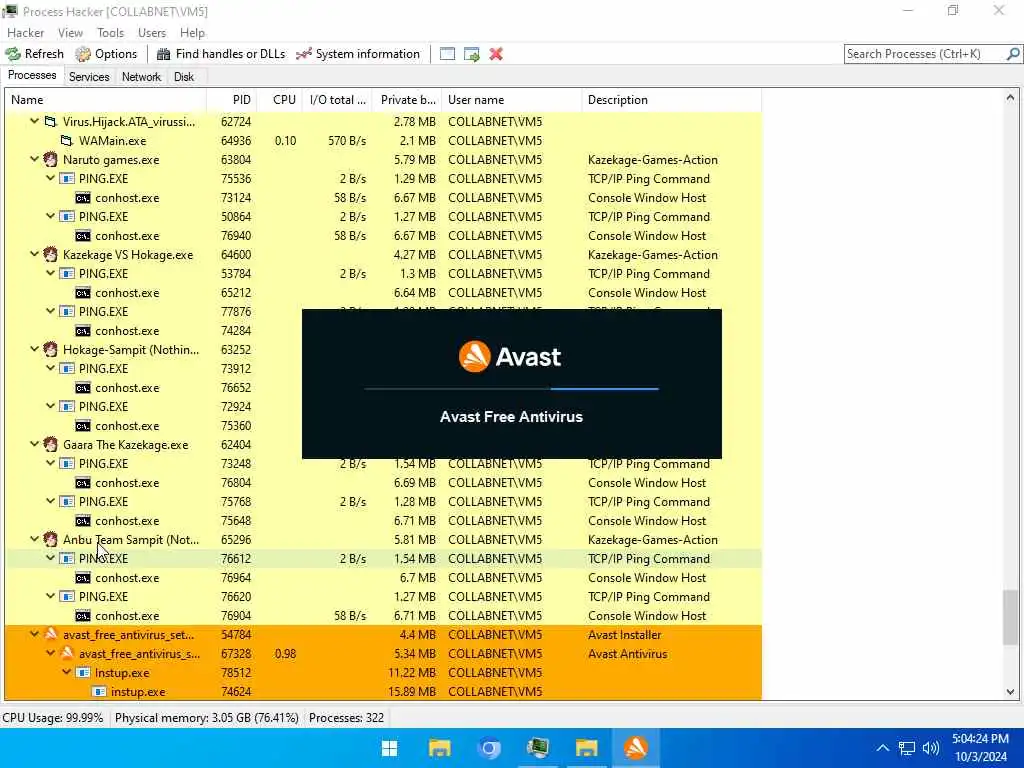1024x768 pixels.
Task: Click the find window toolbar icon
Action: [447, 54]
